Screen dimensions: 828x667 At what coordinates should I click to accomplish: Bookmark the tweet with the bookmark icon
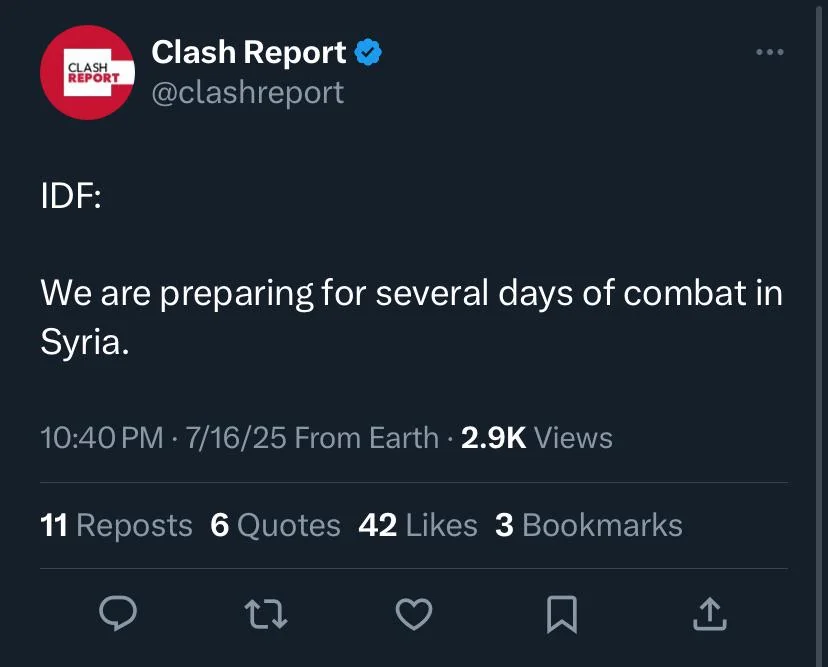(562, 614)
